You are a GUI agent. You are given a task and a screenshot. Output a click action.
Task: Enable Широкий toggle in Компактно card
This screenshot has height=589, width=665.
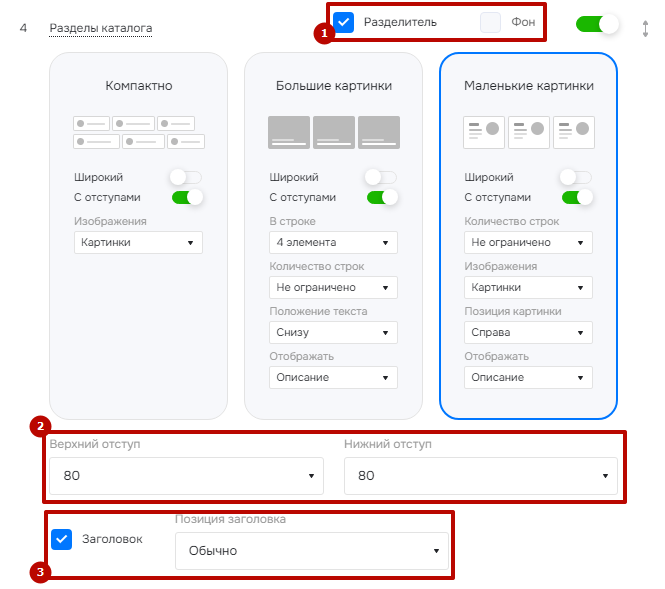coord(186,177)
